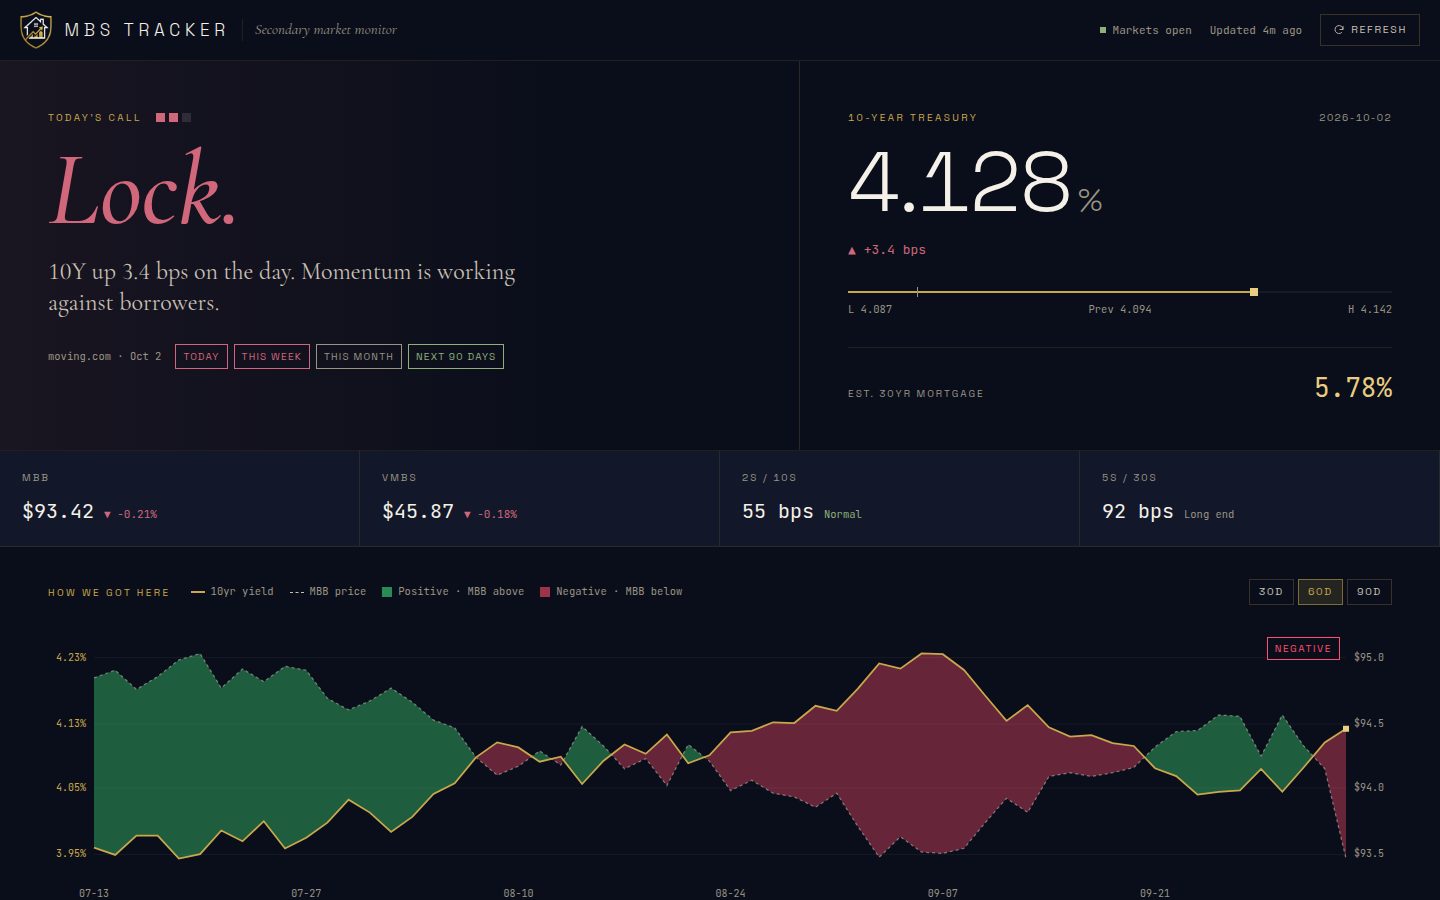Click the Prev 4.094 label
The height and width of the screenshot is (900, 1440).
tap(1120, 310)
